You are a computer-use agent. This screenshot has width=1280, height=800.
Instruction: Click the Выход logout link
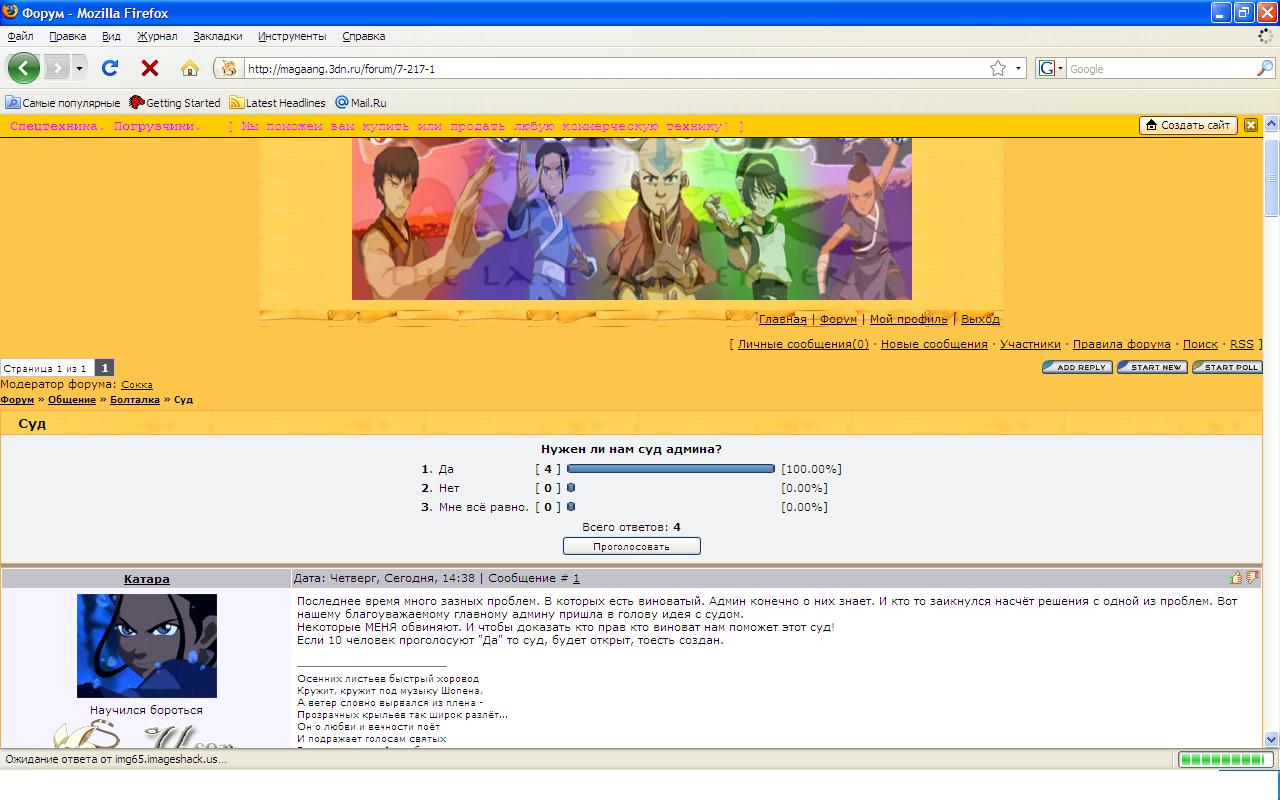point(980,319)
